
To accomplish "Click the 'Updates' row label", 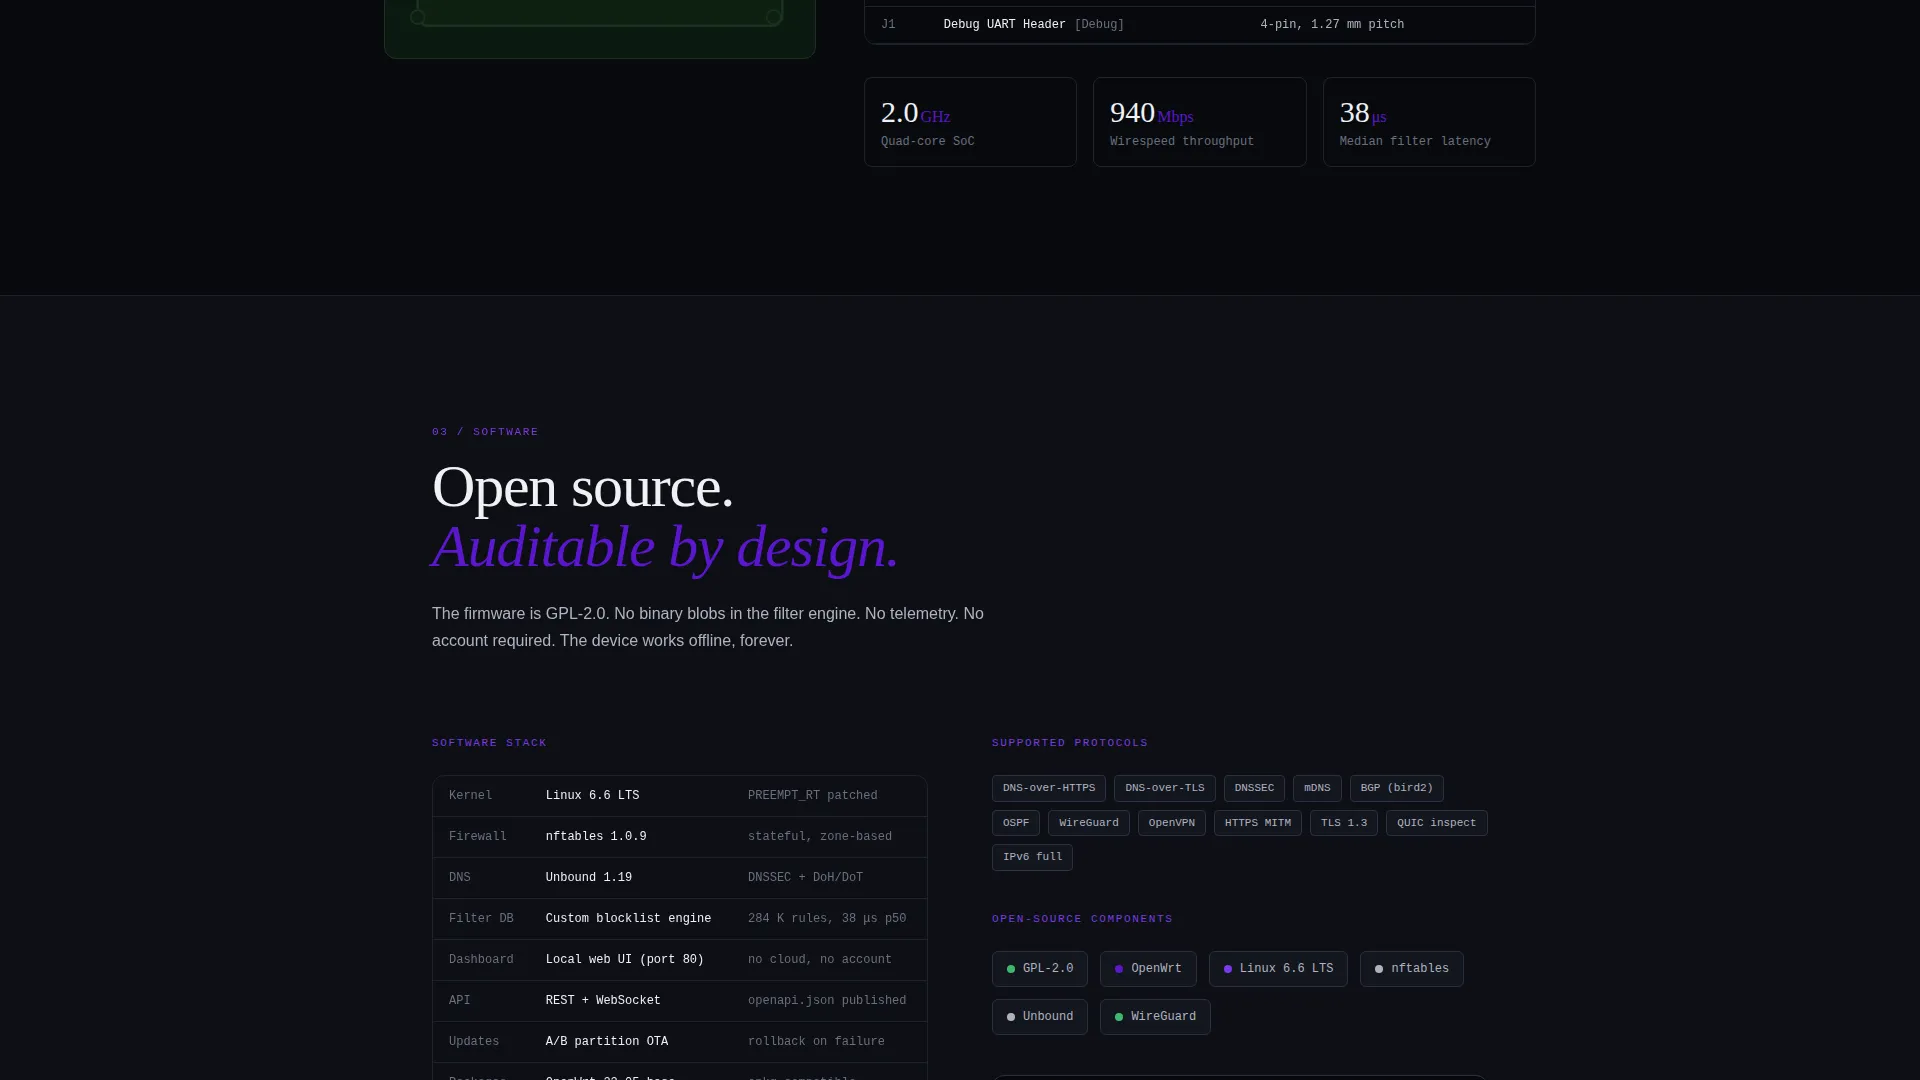I will click(474, 1042).
